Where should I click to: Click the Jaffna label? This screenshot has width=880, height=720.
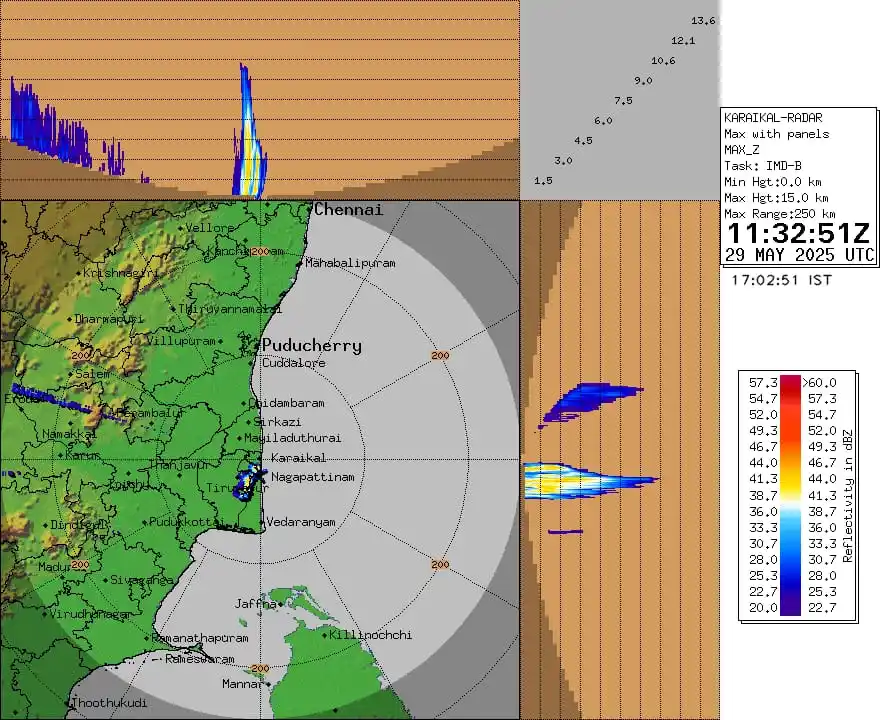(x=255, y=604)
